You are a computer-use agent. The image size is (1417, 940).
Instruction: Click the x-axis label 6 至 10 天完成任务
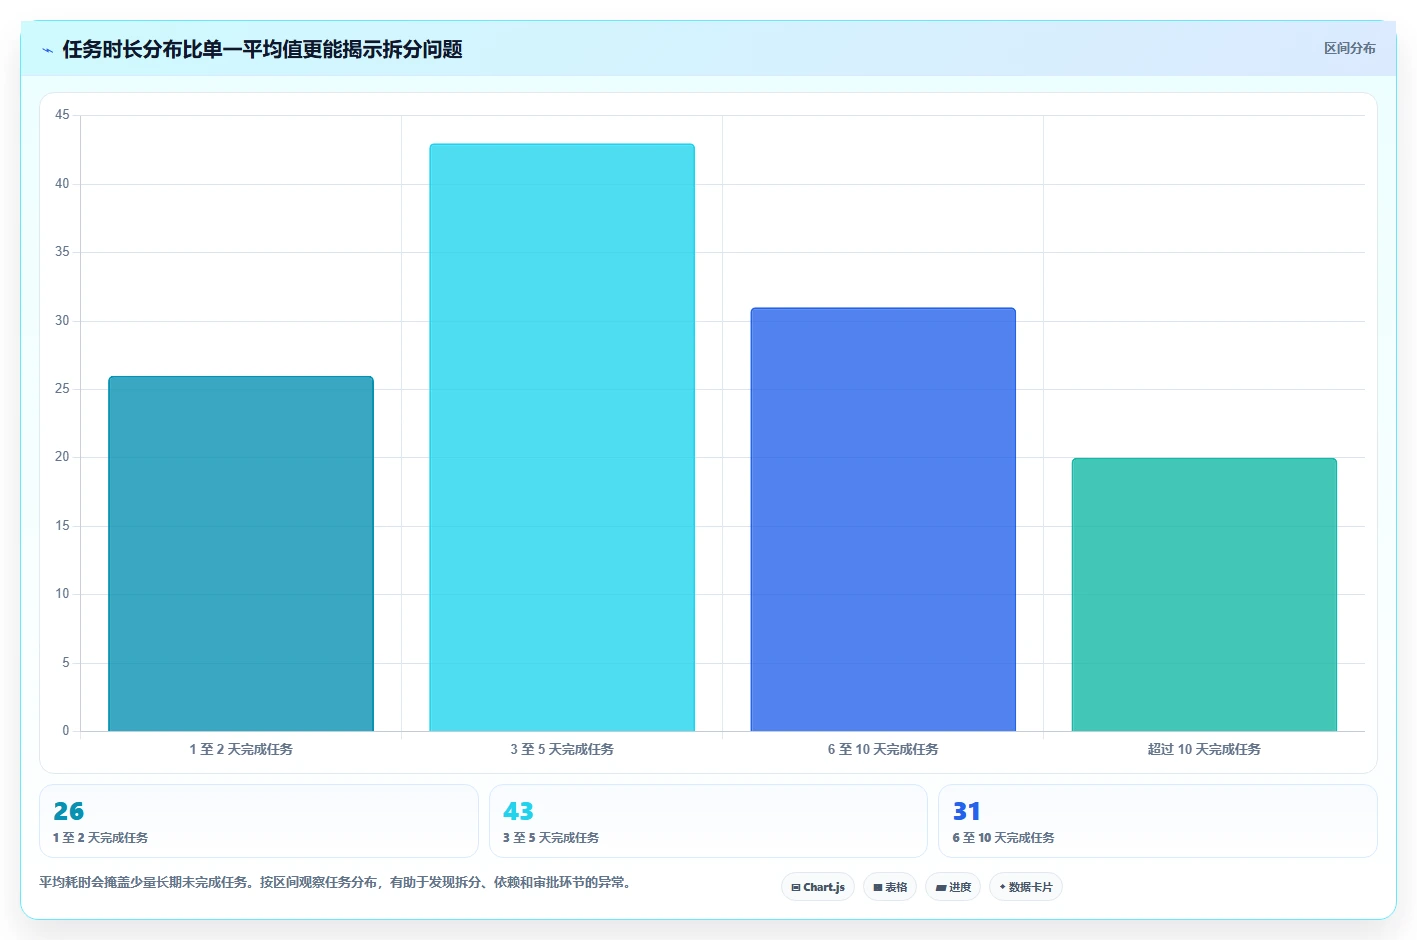[x=883, y=749]
